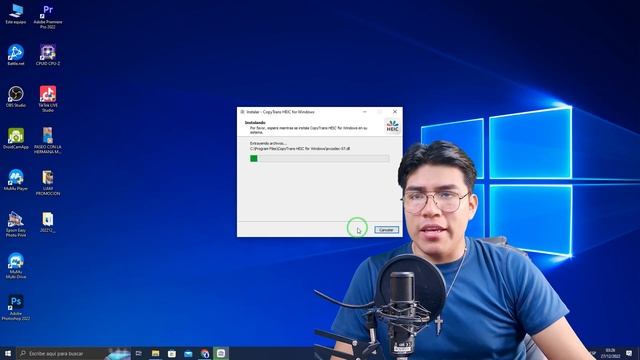Screen dimensions: 640x360
Task: Click installer title bar icon
Action: pos(242,112)
